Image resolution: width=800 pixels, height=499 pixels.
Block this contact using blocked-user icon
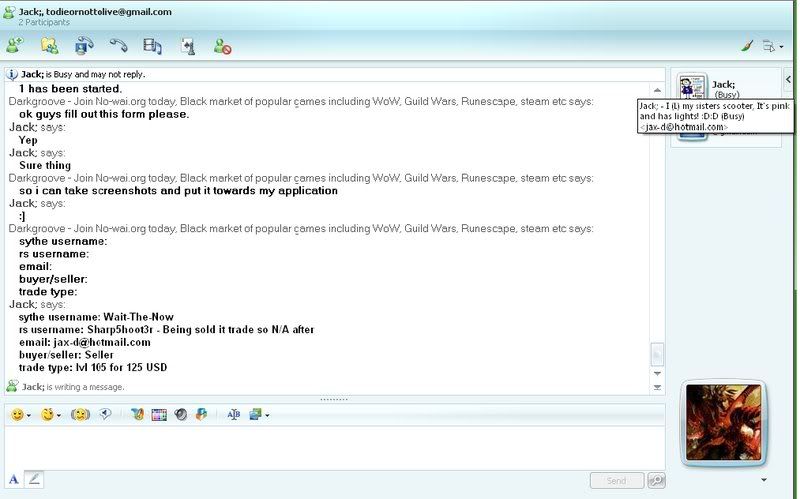point(222,46)
